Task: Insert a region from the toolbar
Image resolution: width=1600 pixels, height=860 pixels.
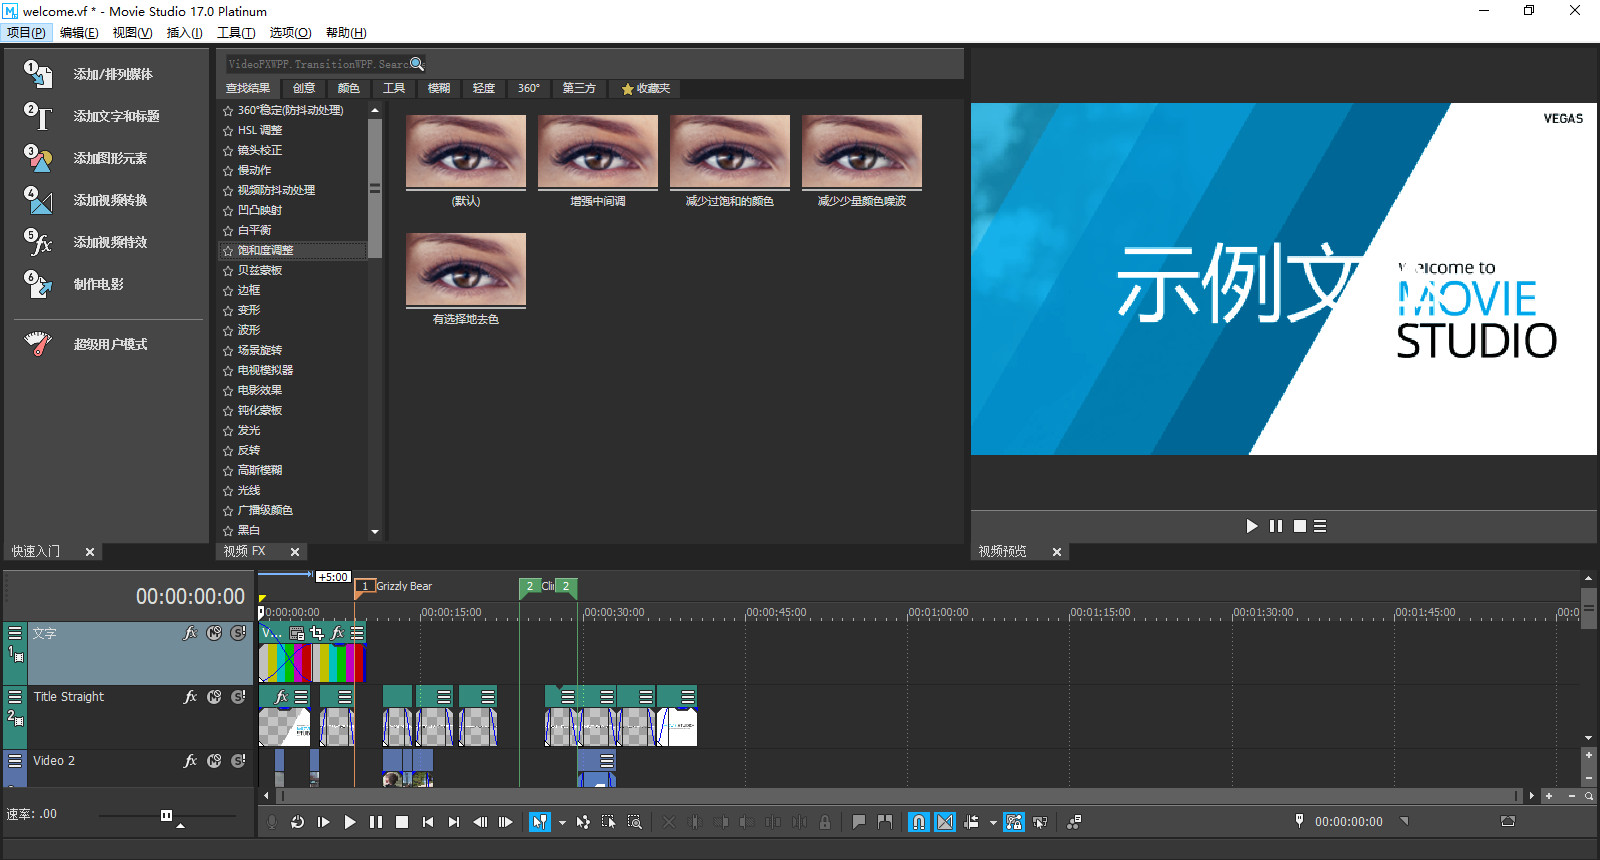Action: pos(885,822)
